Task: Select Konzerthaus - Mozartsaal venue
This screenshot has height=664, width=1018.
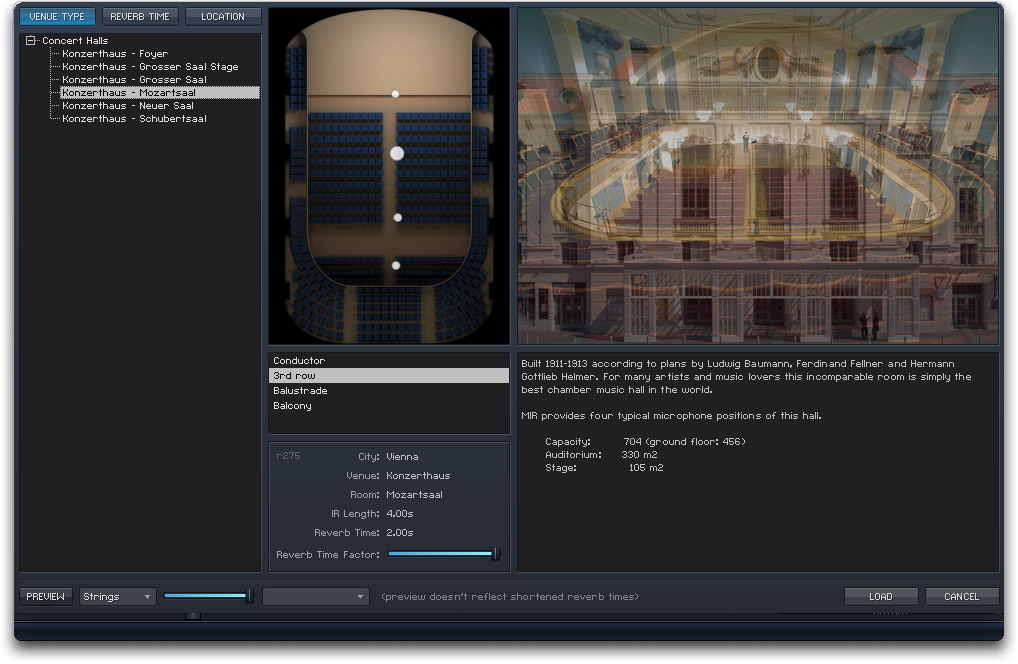Action: [x=160, y=93]
